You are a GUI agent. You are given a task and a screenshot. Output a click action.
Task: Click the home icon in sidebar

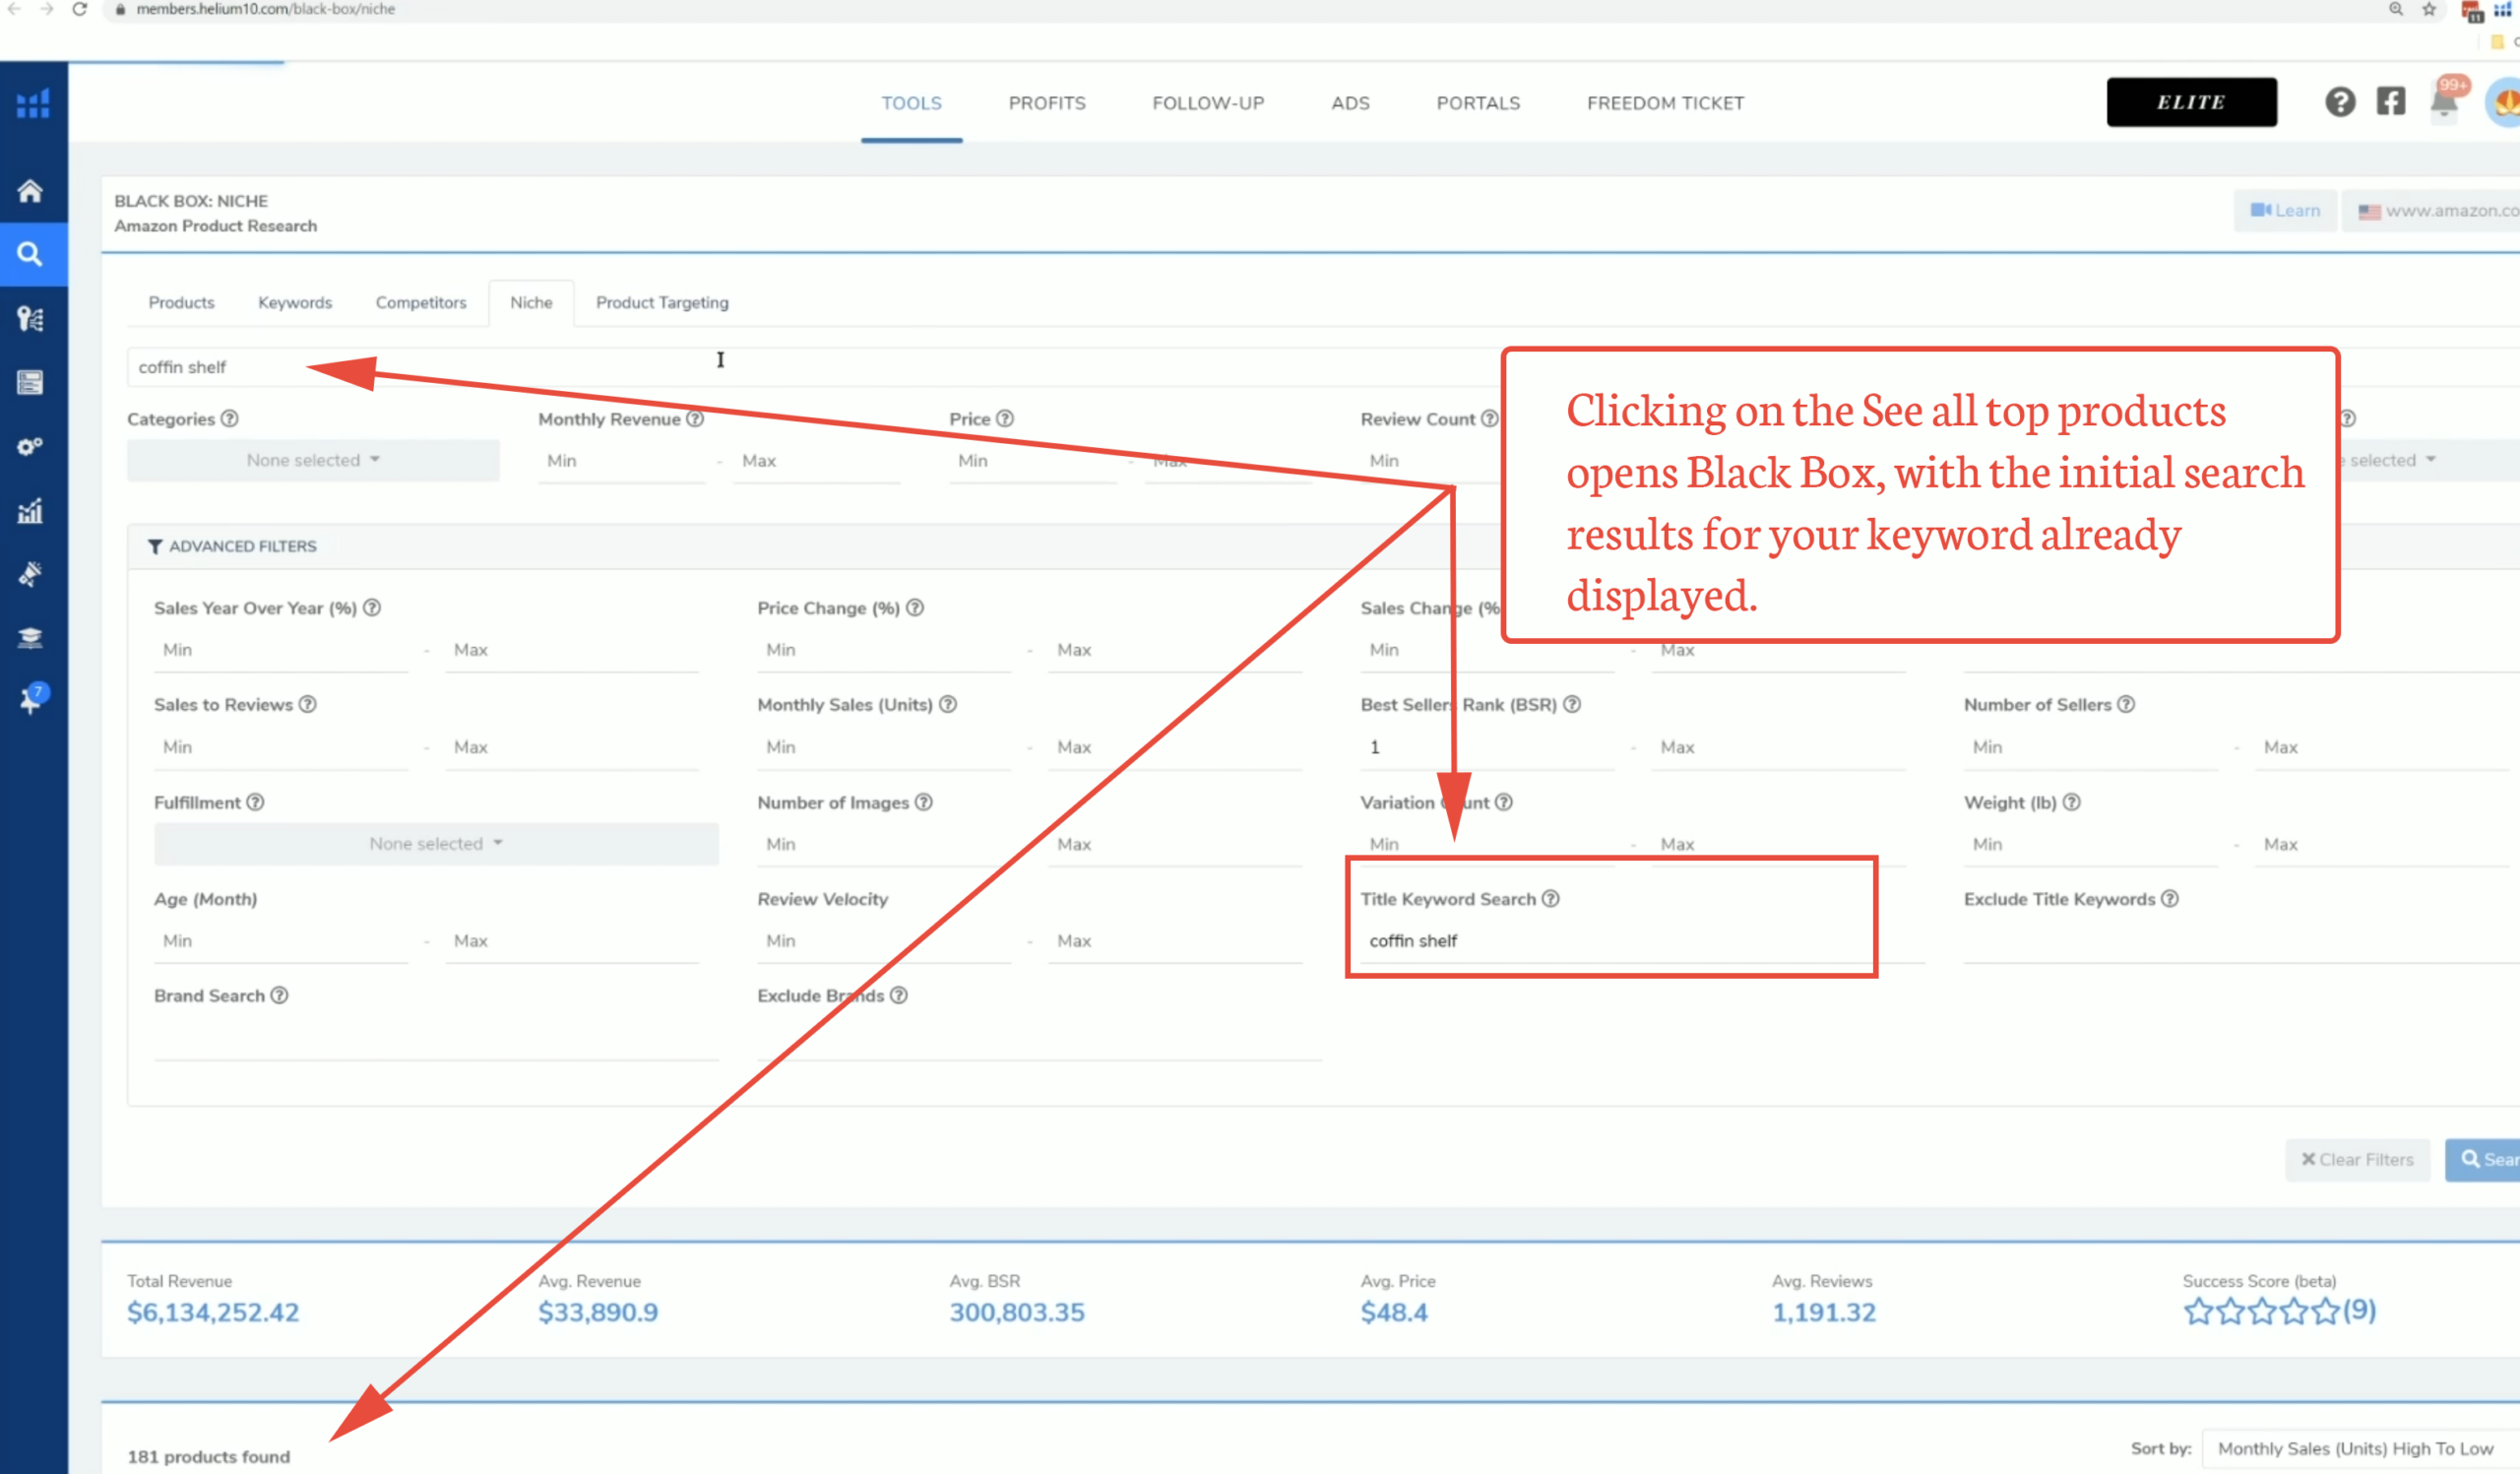click(x=30, y=191)
